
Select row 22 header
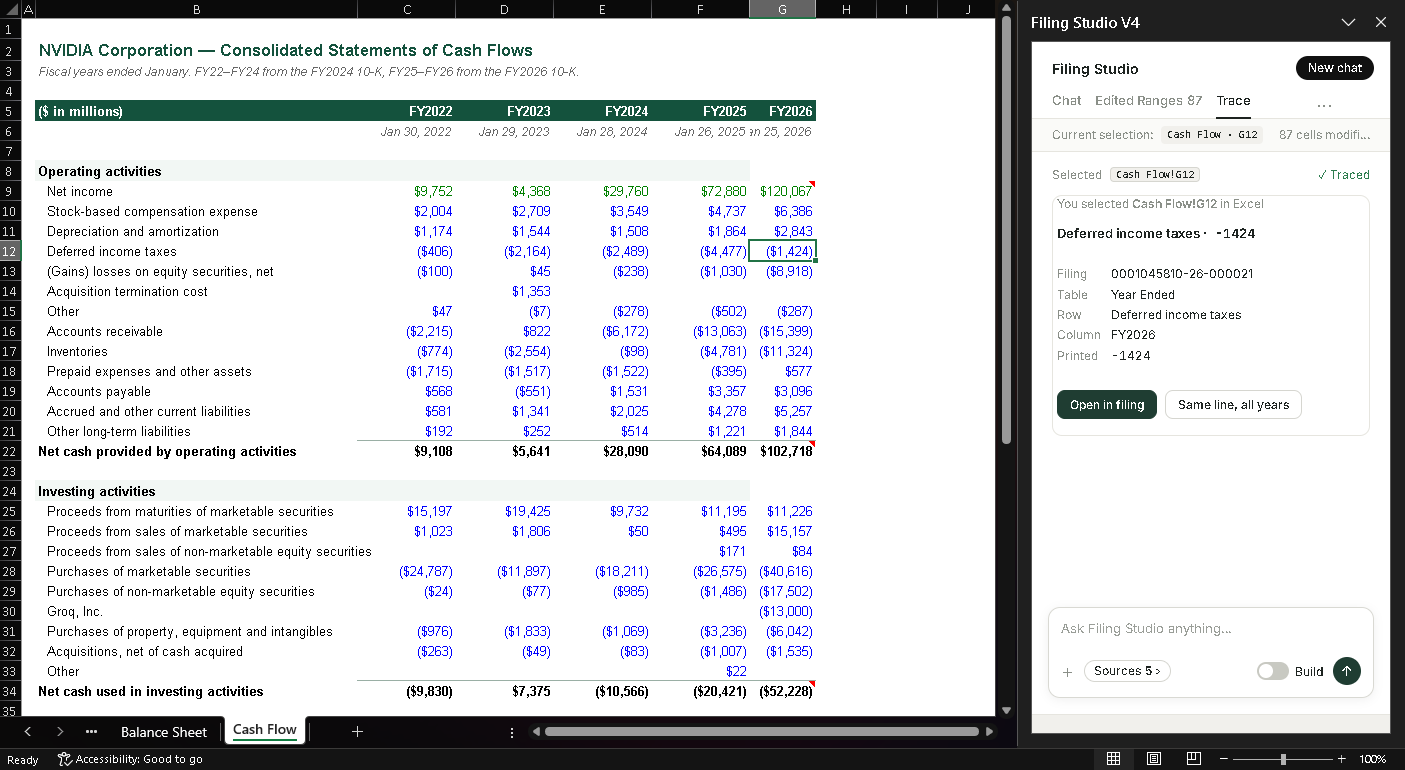(x=9, y=451)
